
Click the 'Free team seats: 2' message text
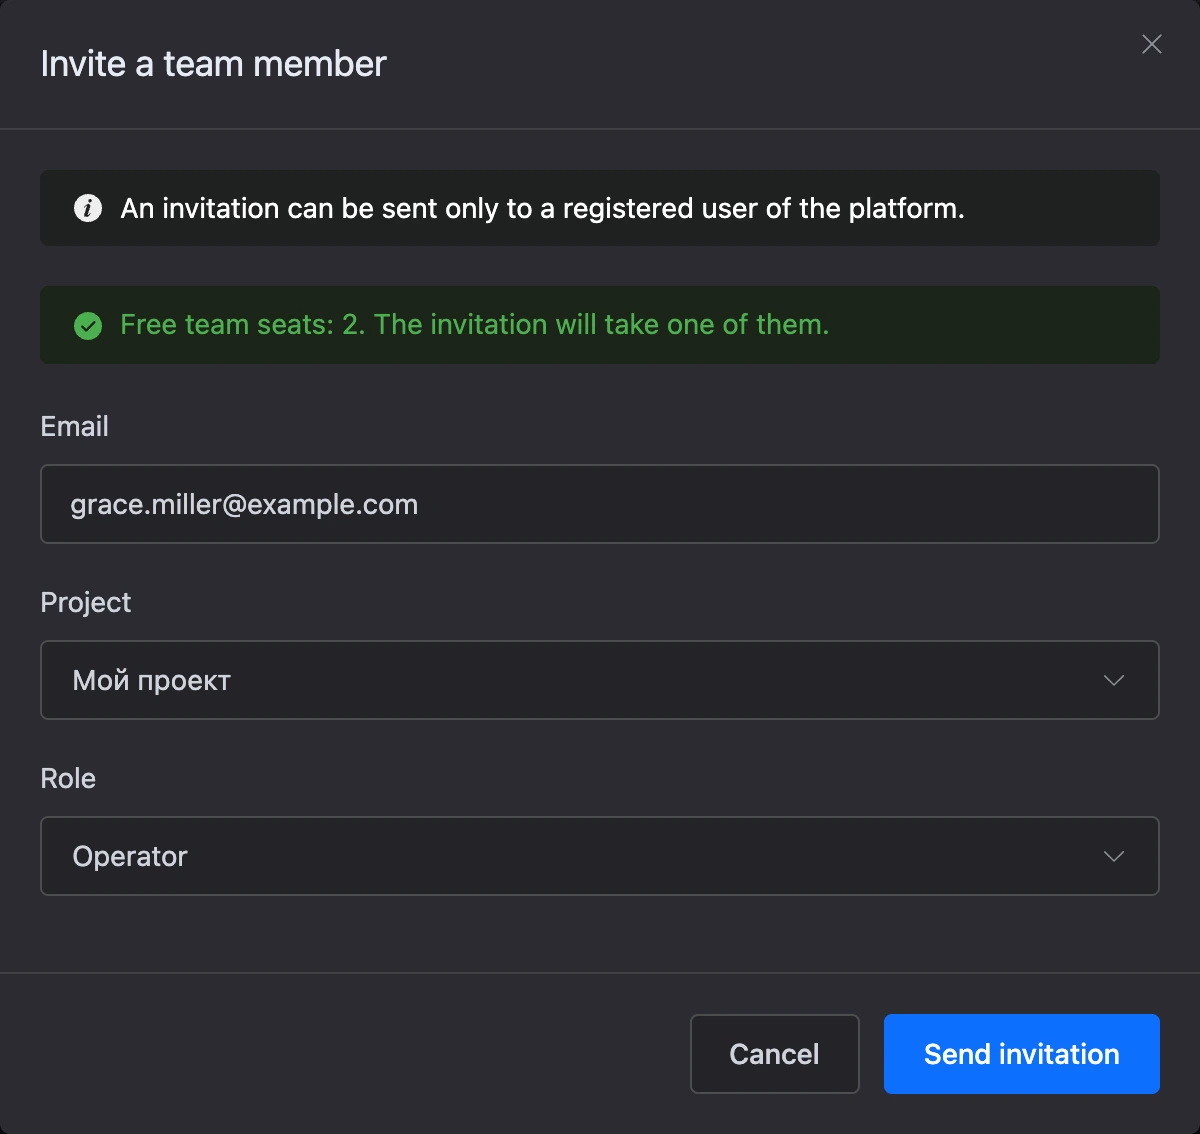(475, 325)
